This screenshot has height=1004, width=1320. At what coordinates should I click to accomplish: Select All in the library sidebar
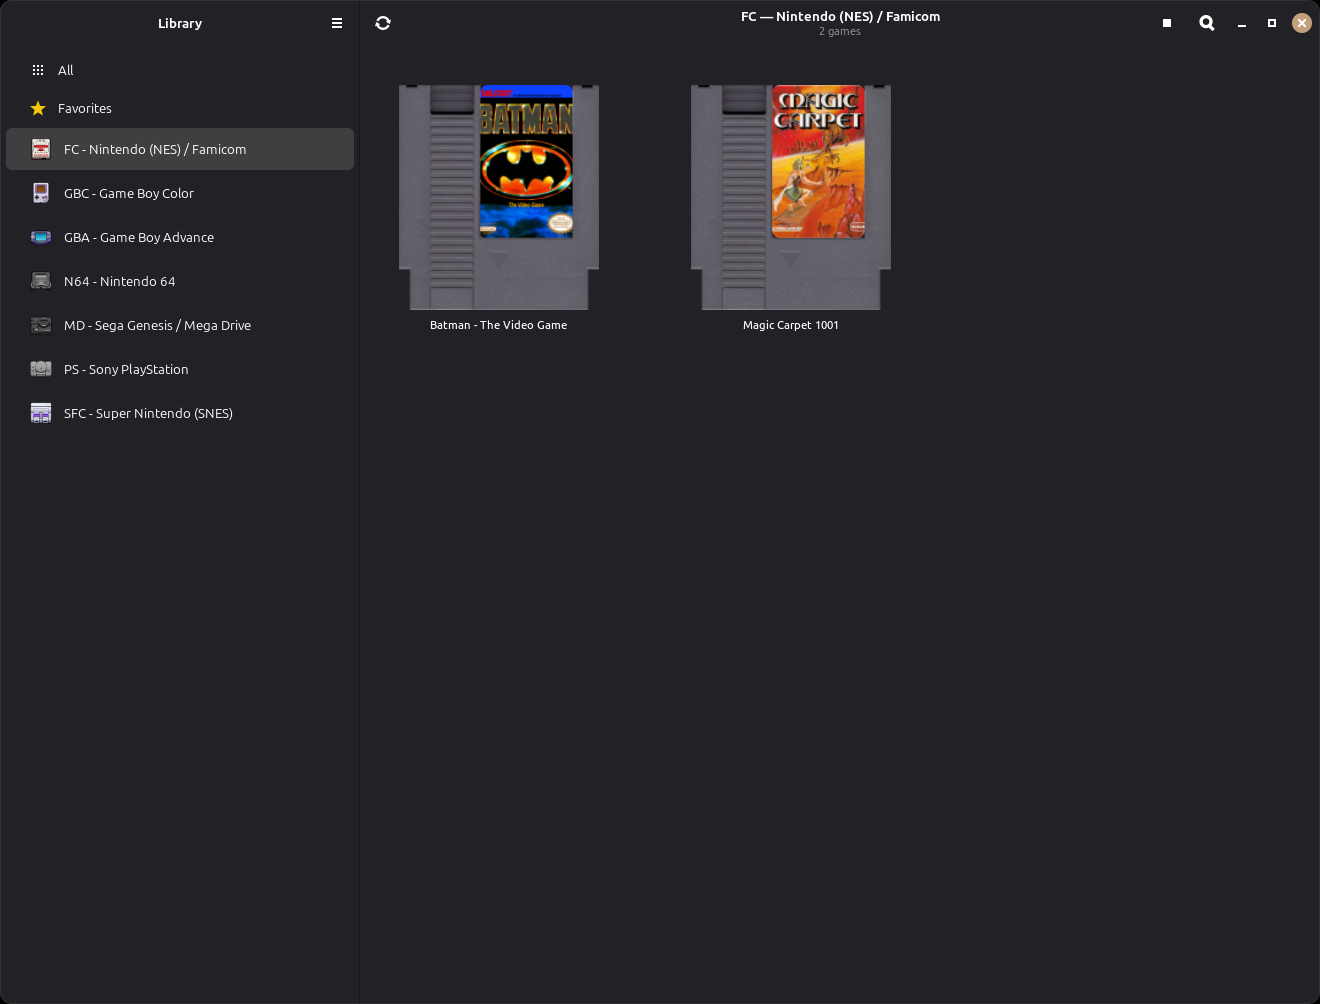(x=180, y=70)
